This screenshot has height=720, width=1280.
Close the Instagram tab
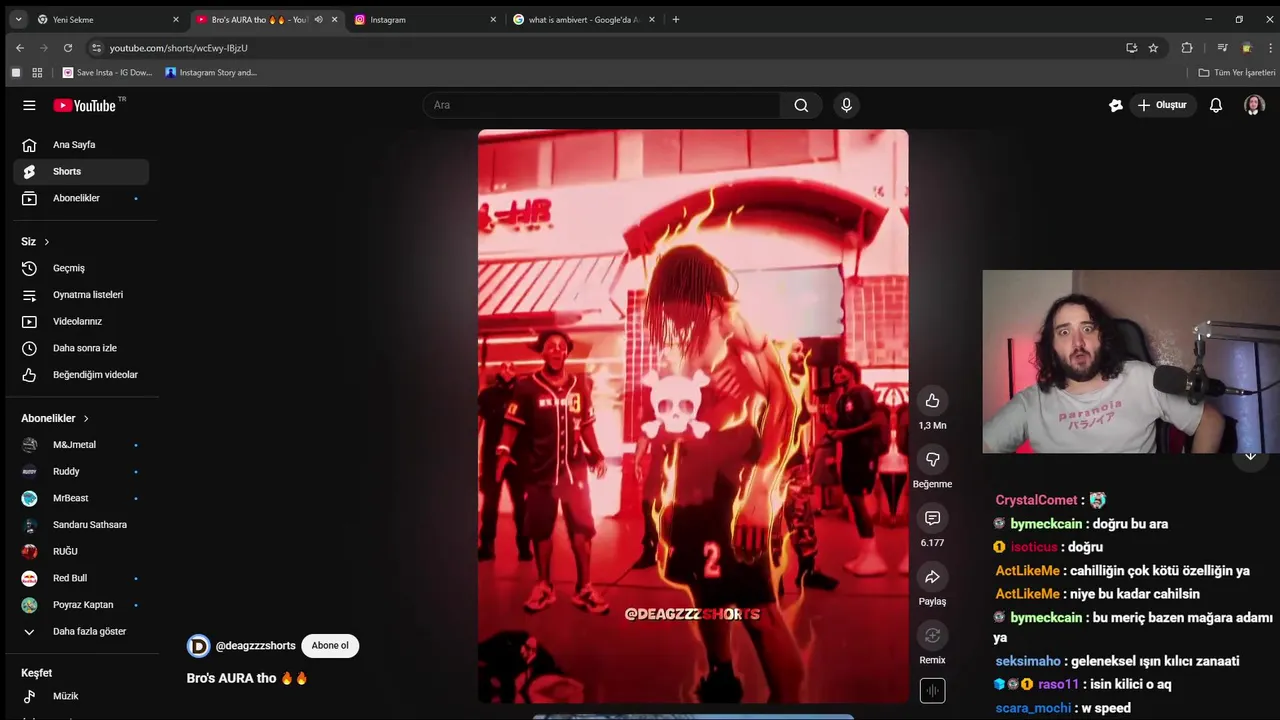(493, 19)
